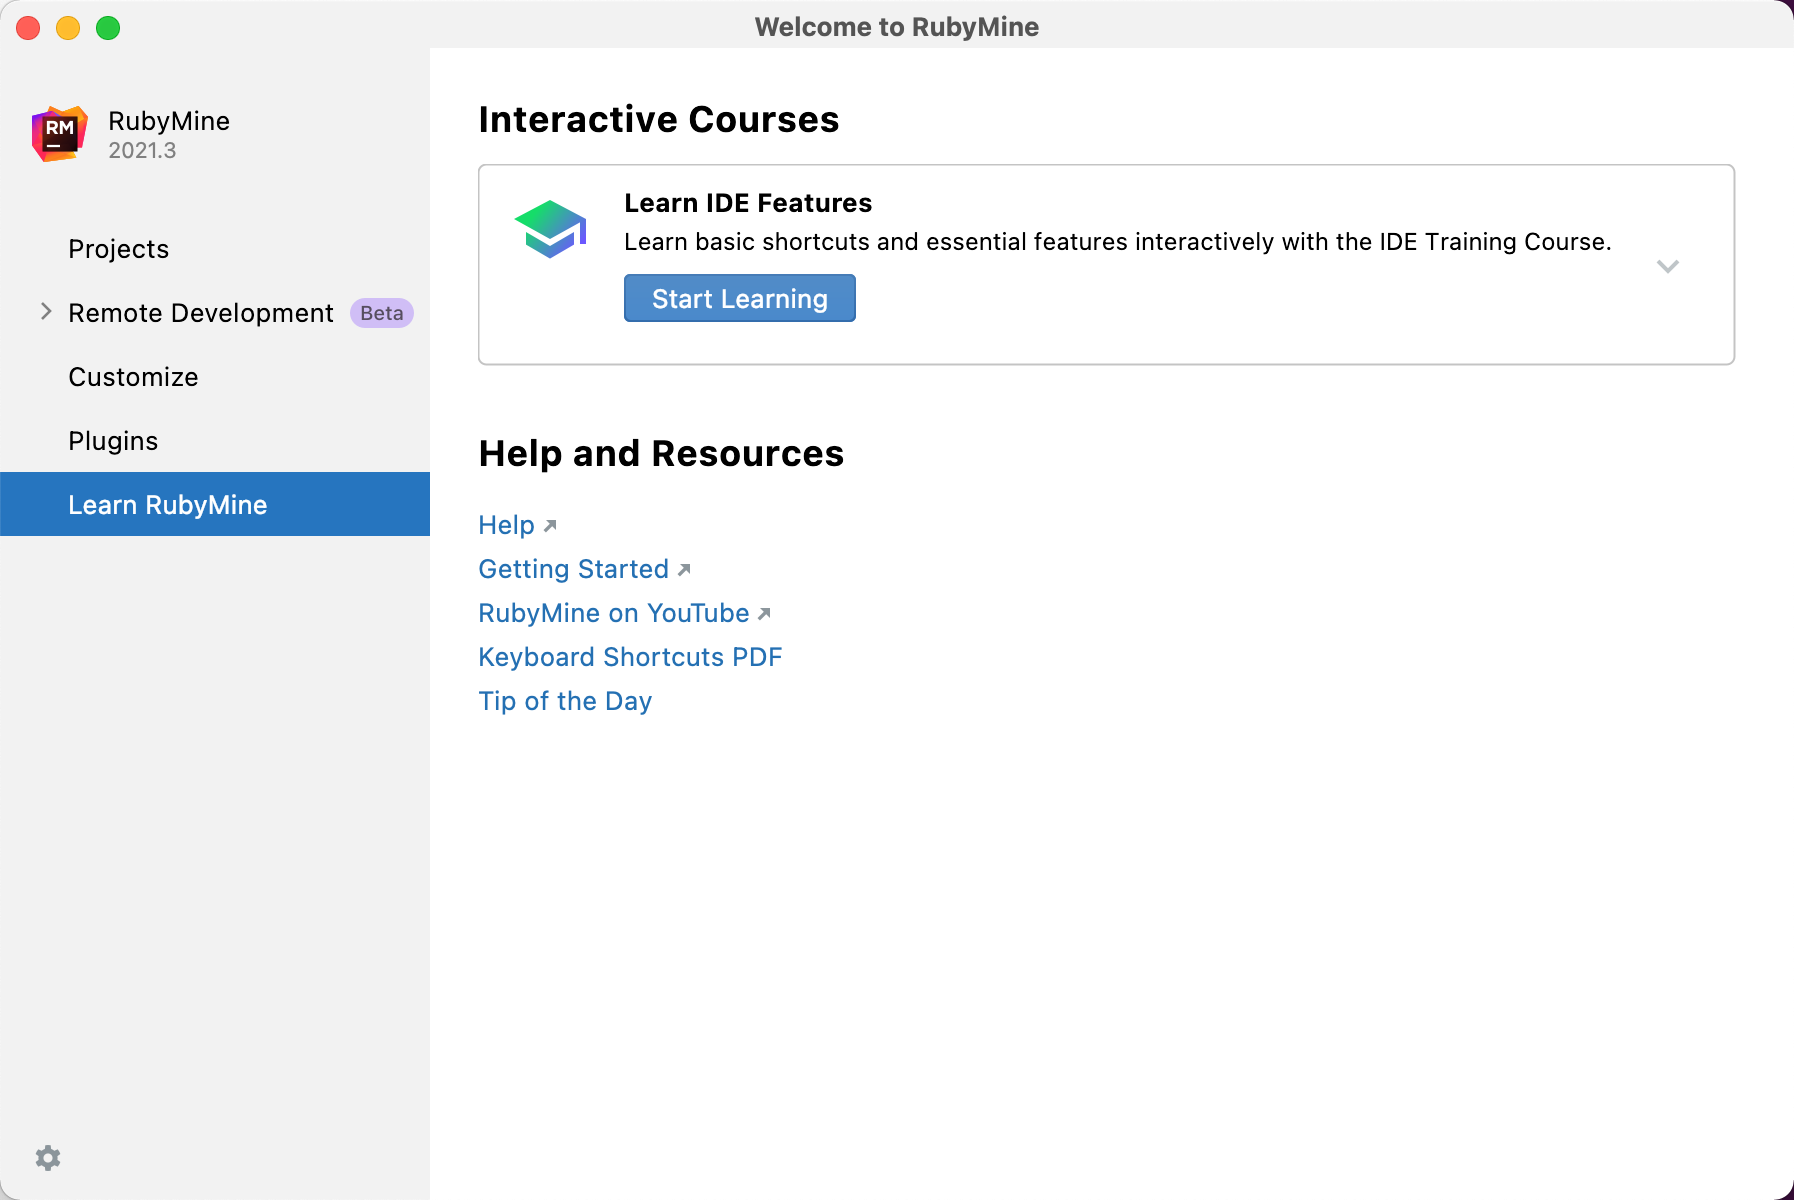
Task: Show Tip of the Day
Action: click(x=565, y=701)
